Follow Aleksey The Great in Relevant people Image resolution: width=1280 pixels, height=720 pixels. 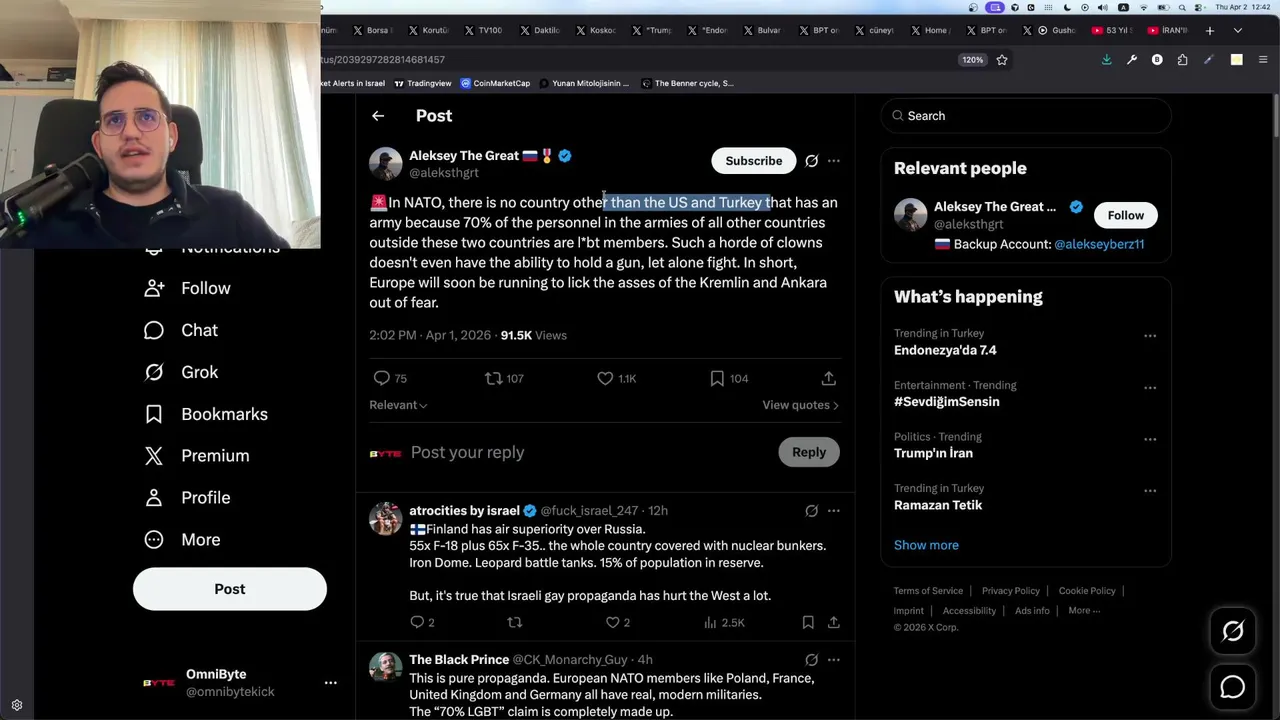click(x=1125, y=215)
